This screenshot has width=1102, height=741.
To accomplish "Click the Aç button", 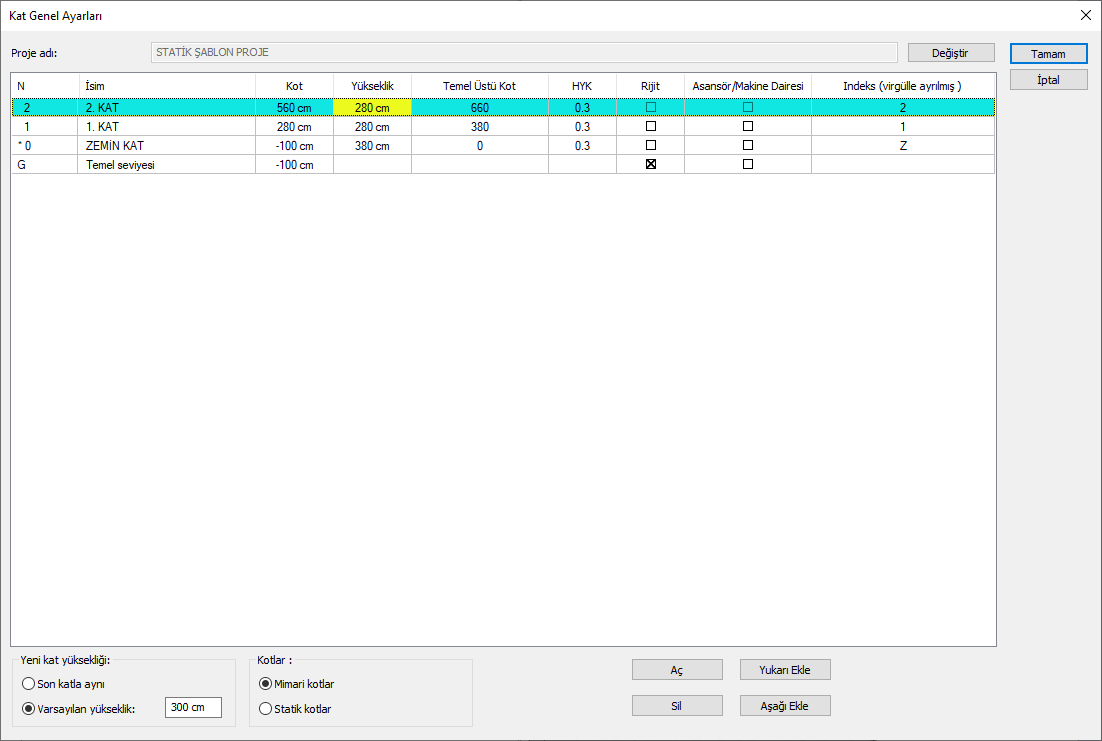I will (677, 670).
